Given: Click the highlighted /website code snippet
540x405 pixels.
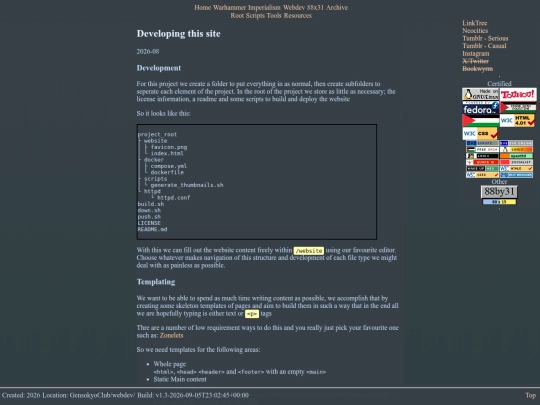Looking at the screenshot, I should coord(309,251).
